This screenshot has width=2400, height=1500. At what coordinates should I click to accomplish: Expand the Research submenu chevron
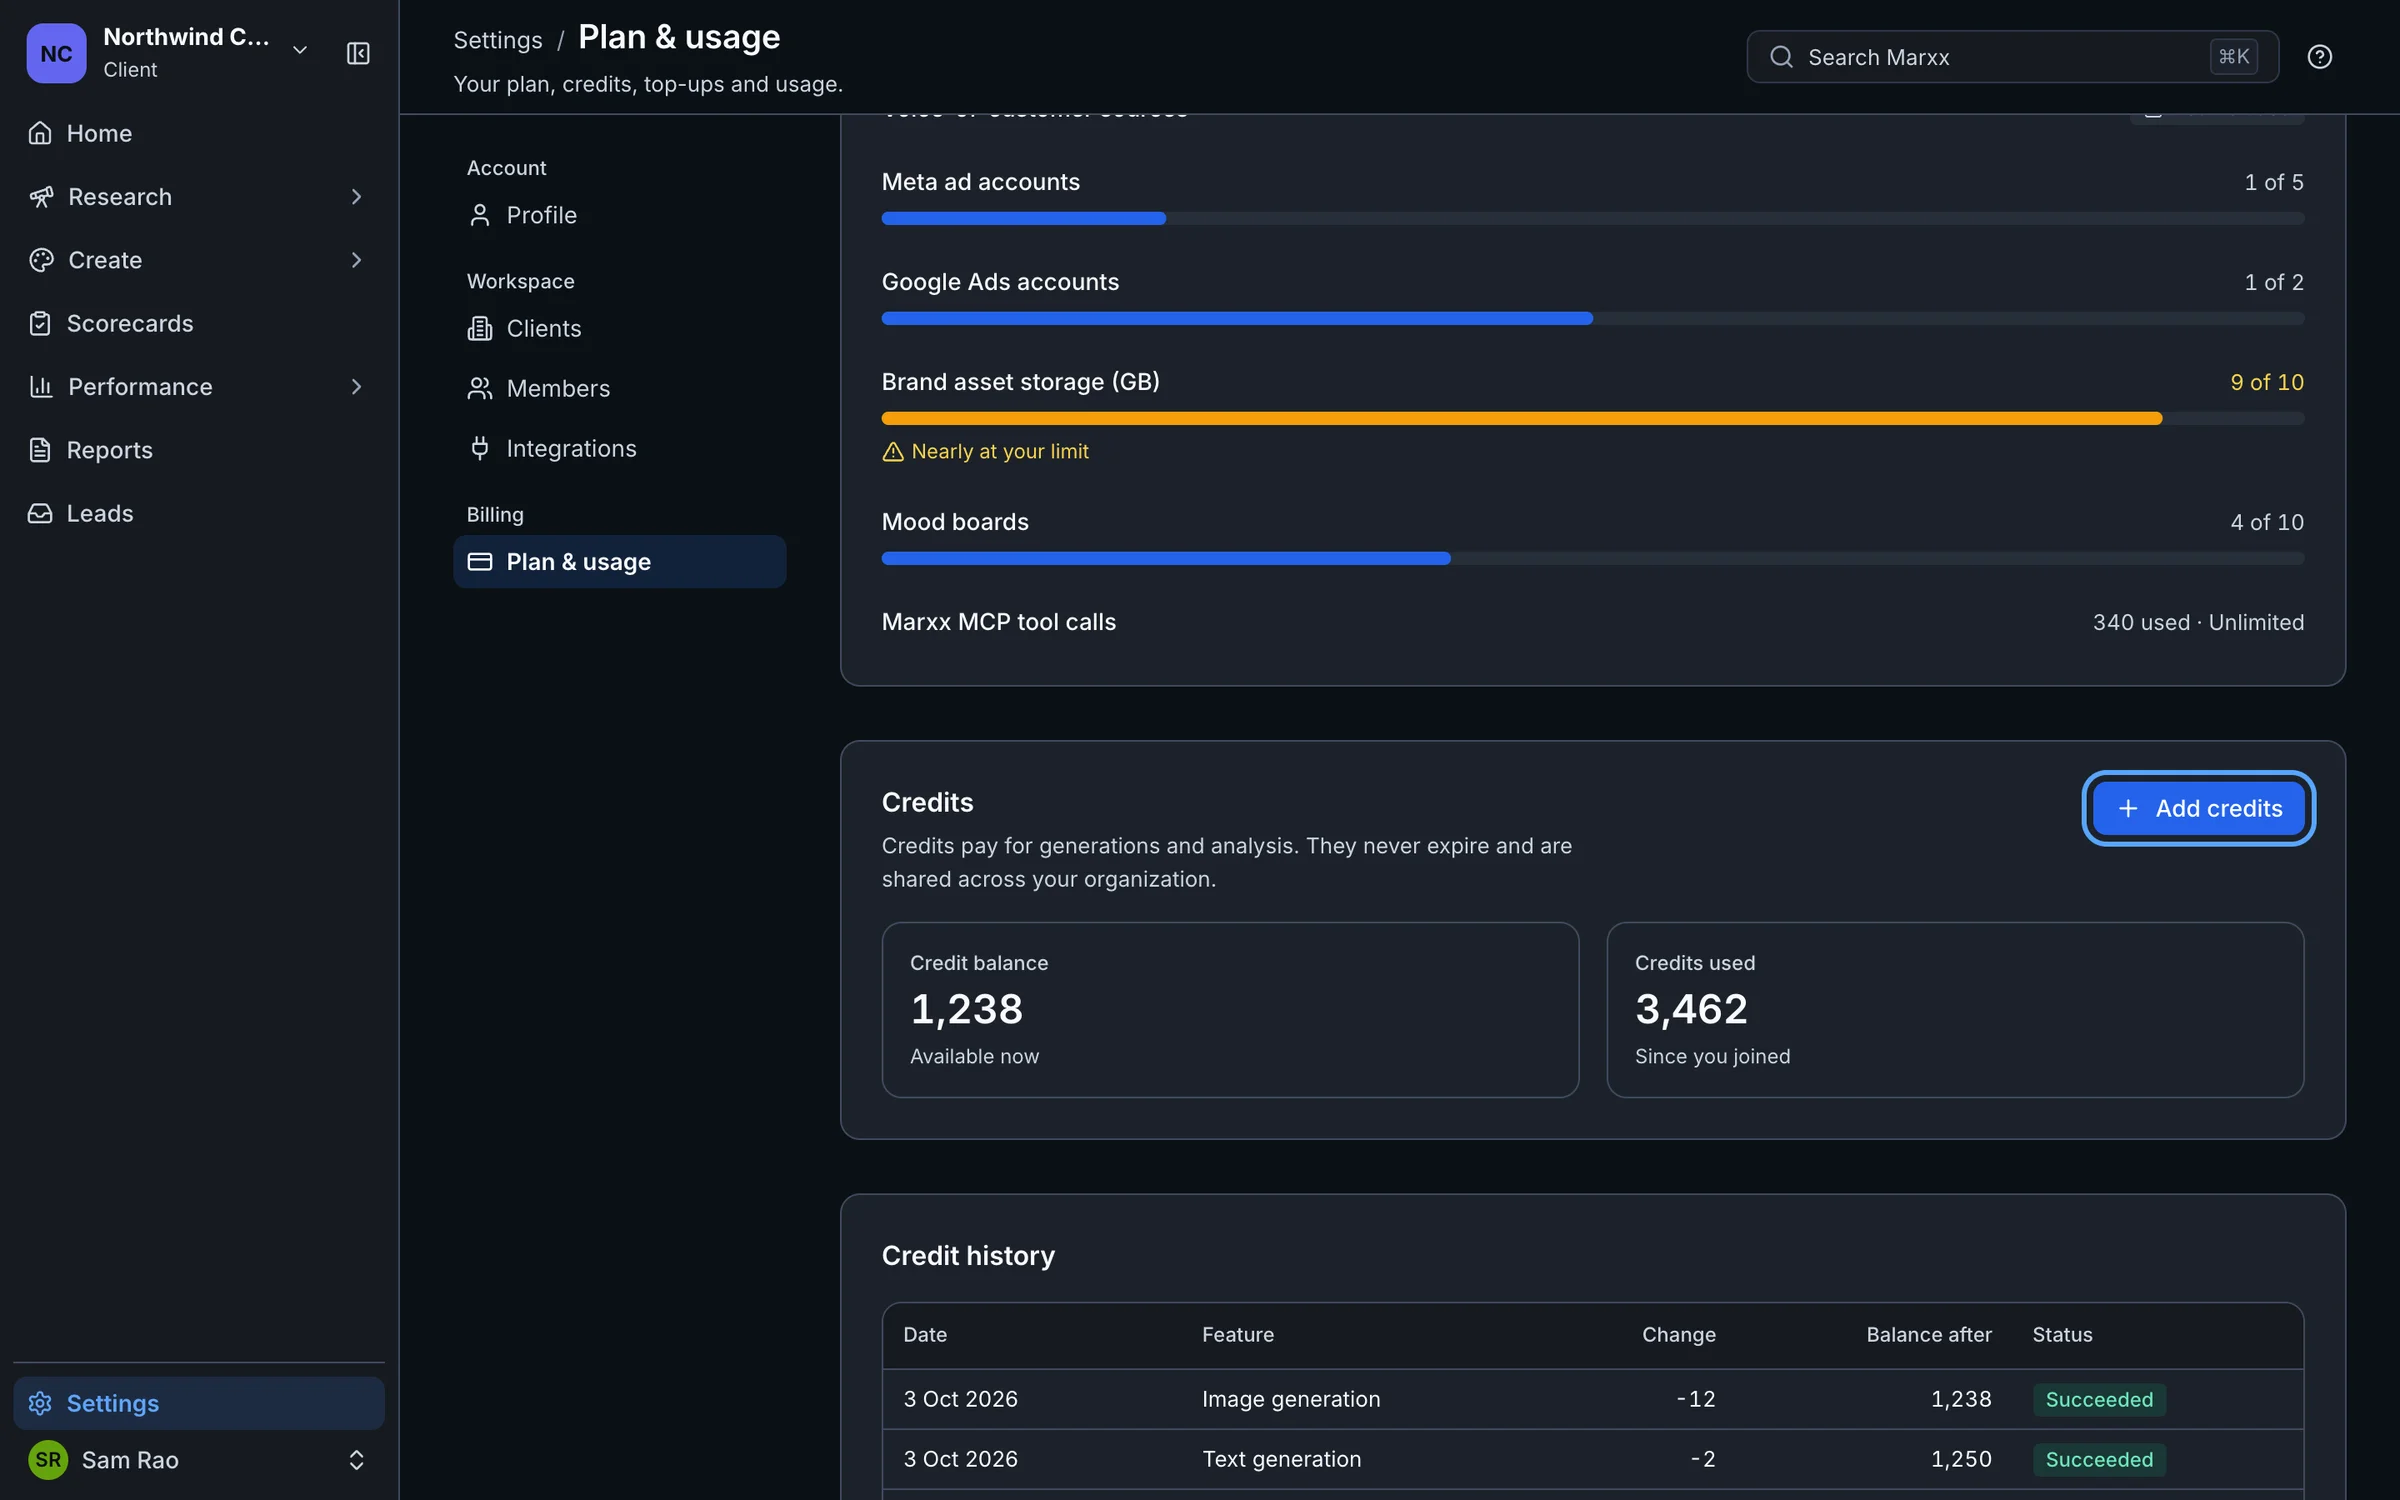point(356,196)
